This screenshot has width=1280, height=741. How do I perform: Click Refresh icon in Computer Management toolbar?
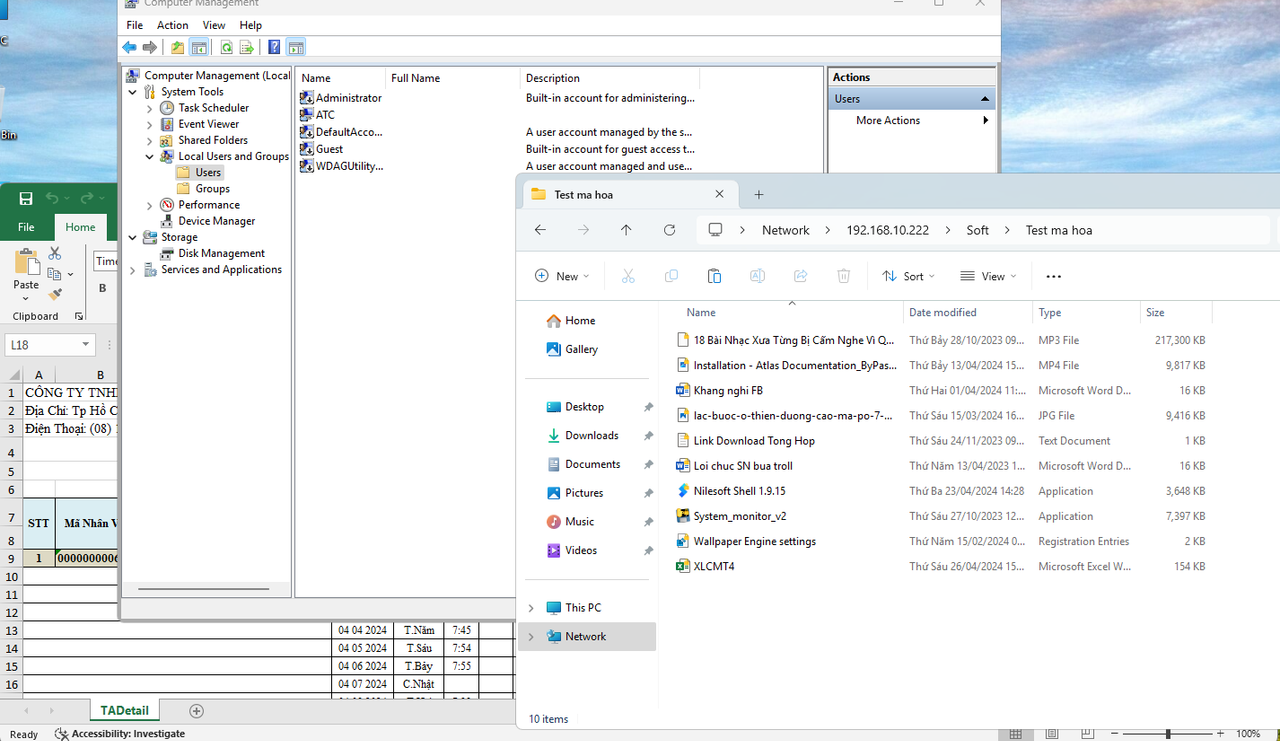226,47
